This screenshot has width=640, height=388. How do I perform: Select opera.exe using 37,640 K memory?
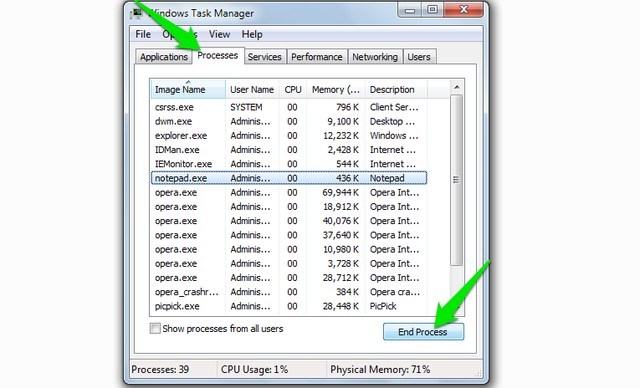click(289, 235)
